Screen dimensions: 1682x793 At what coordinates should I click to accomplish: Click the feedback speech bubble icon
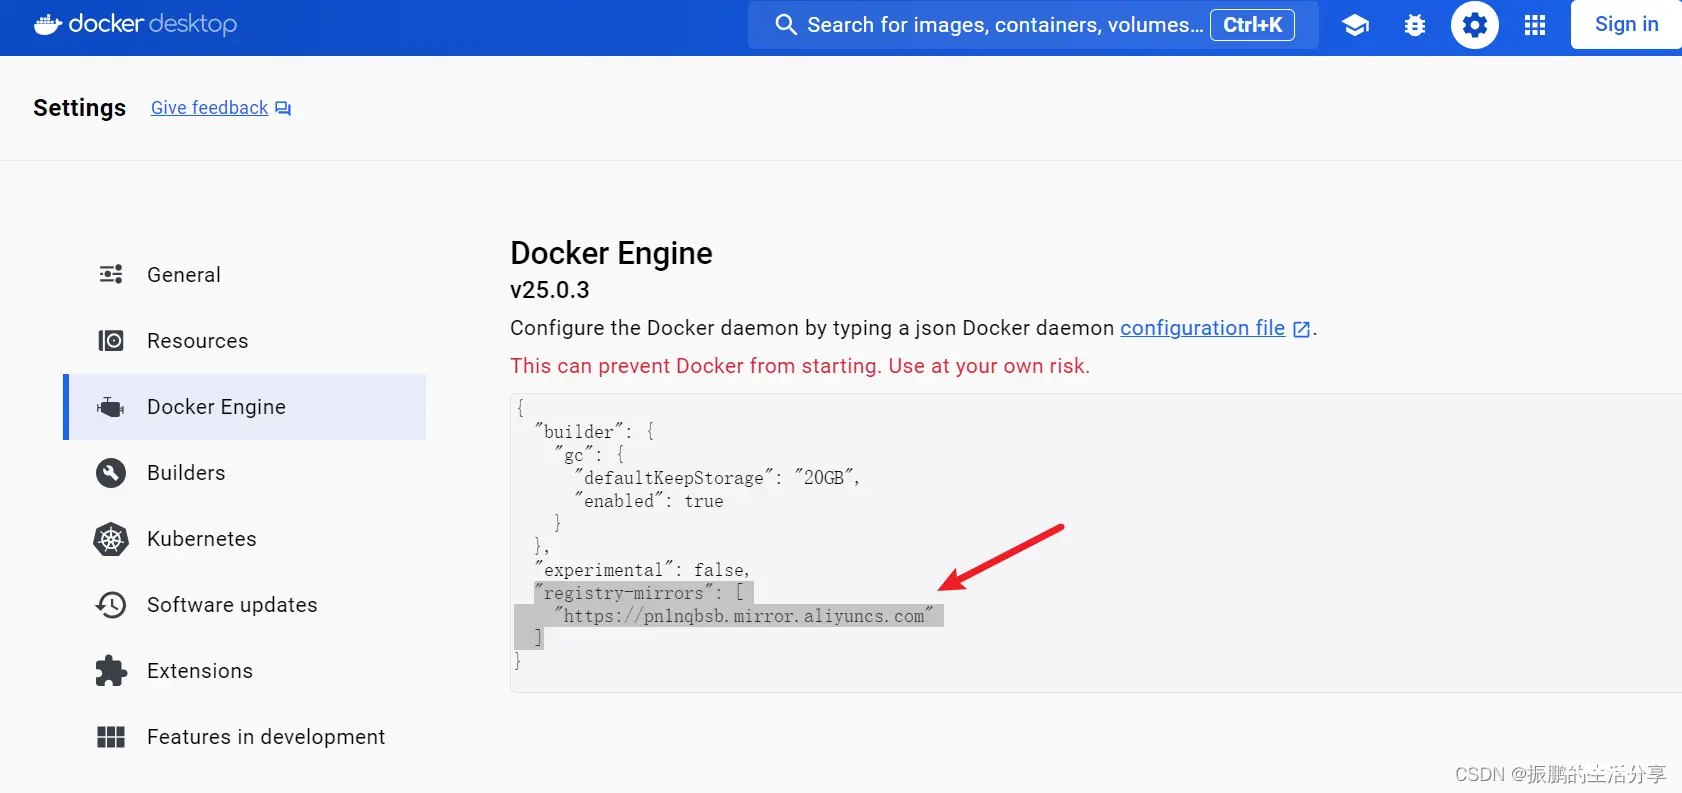coord(283,108)
